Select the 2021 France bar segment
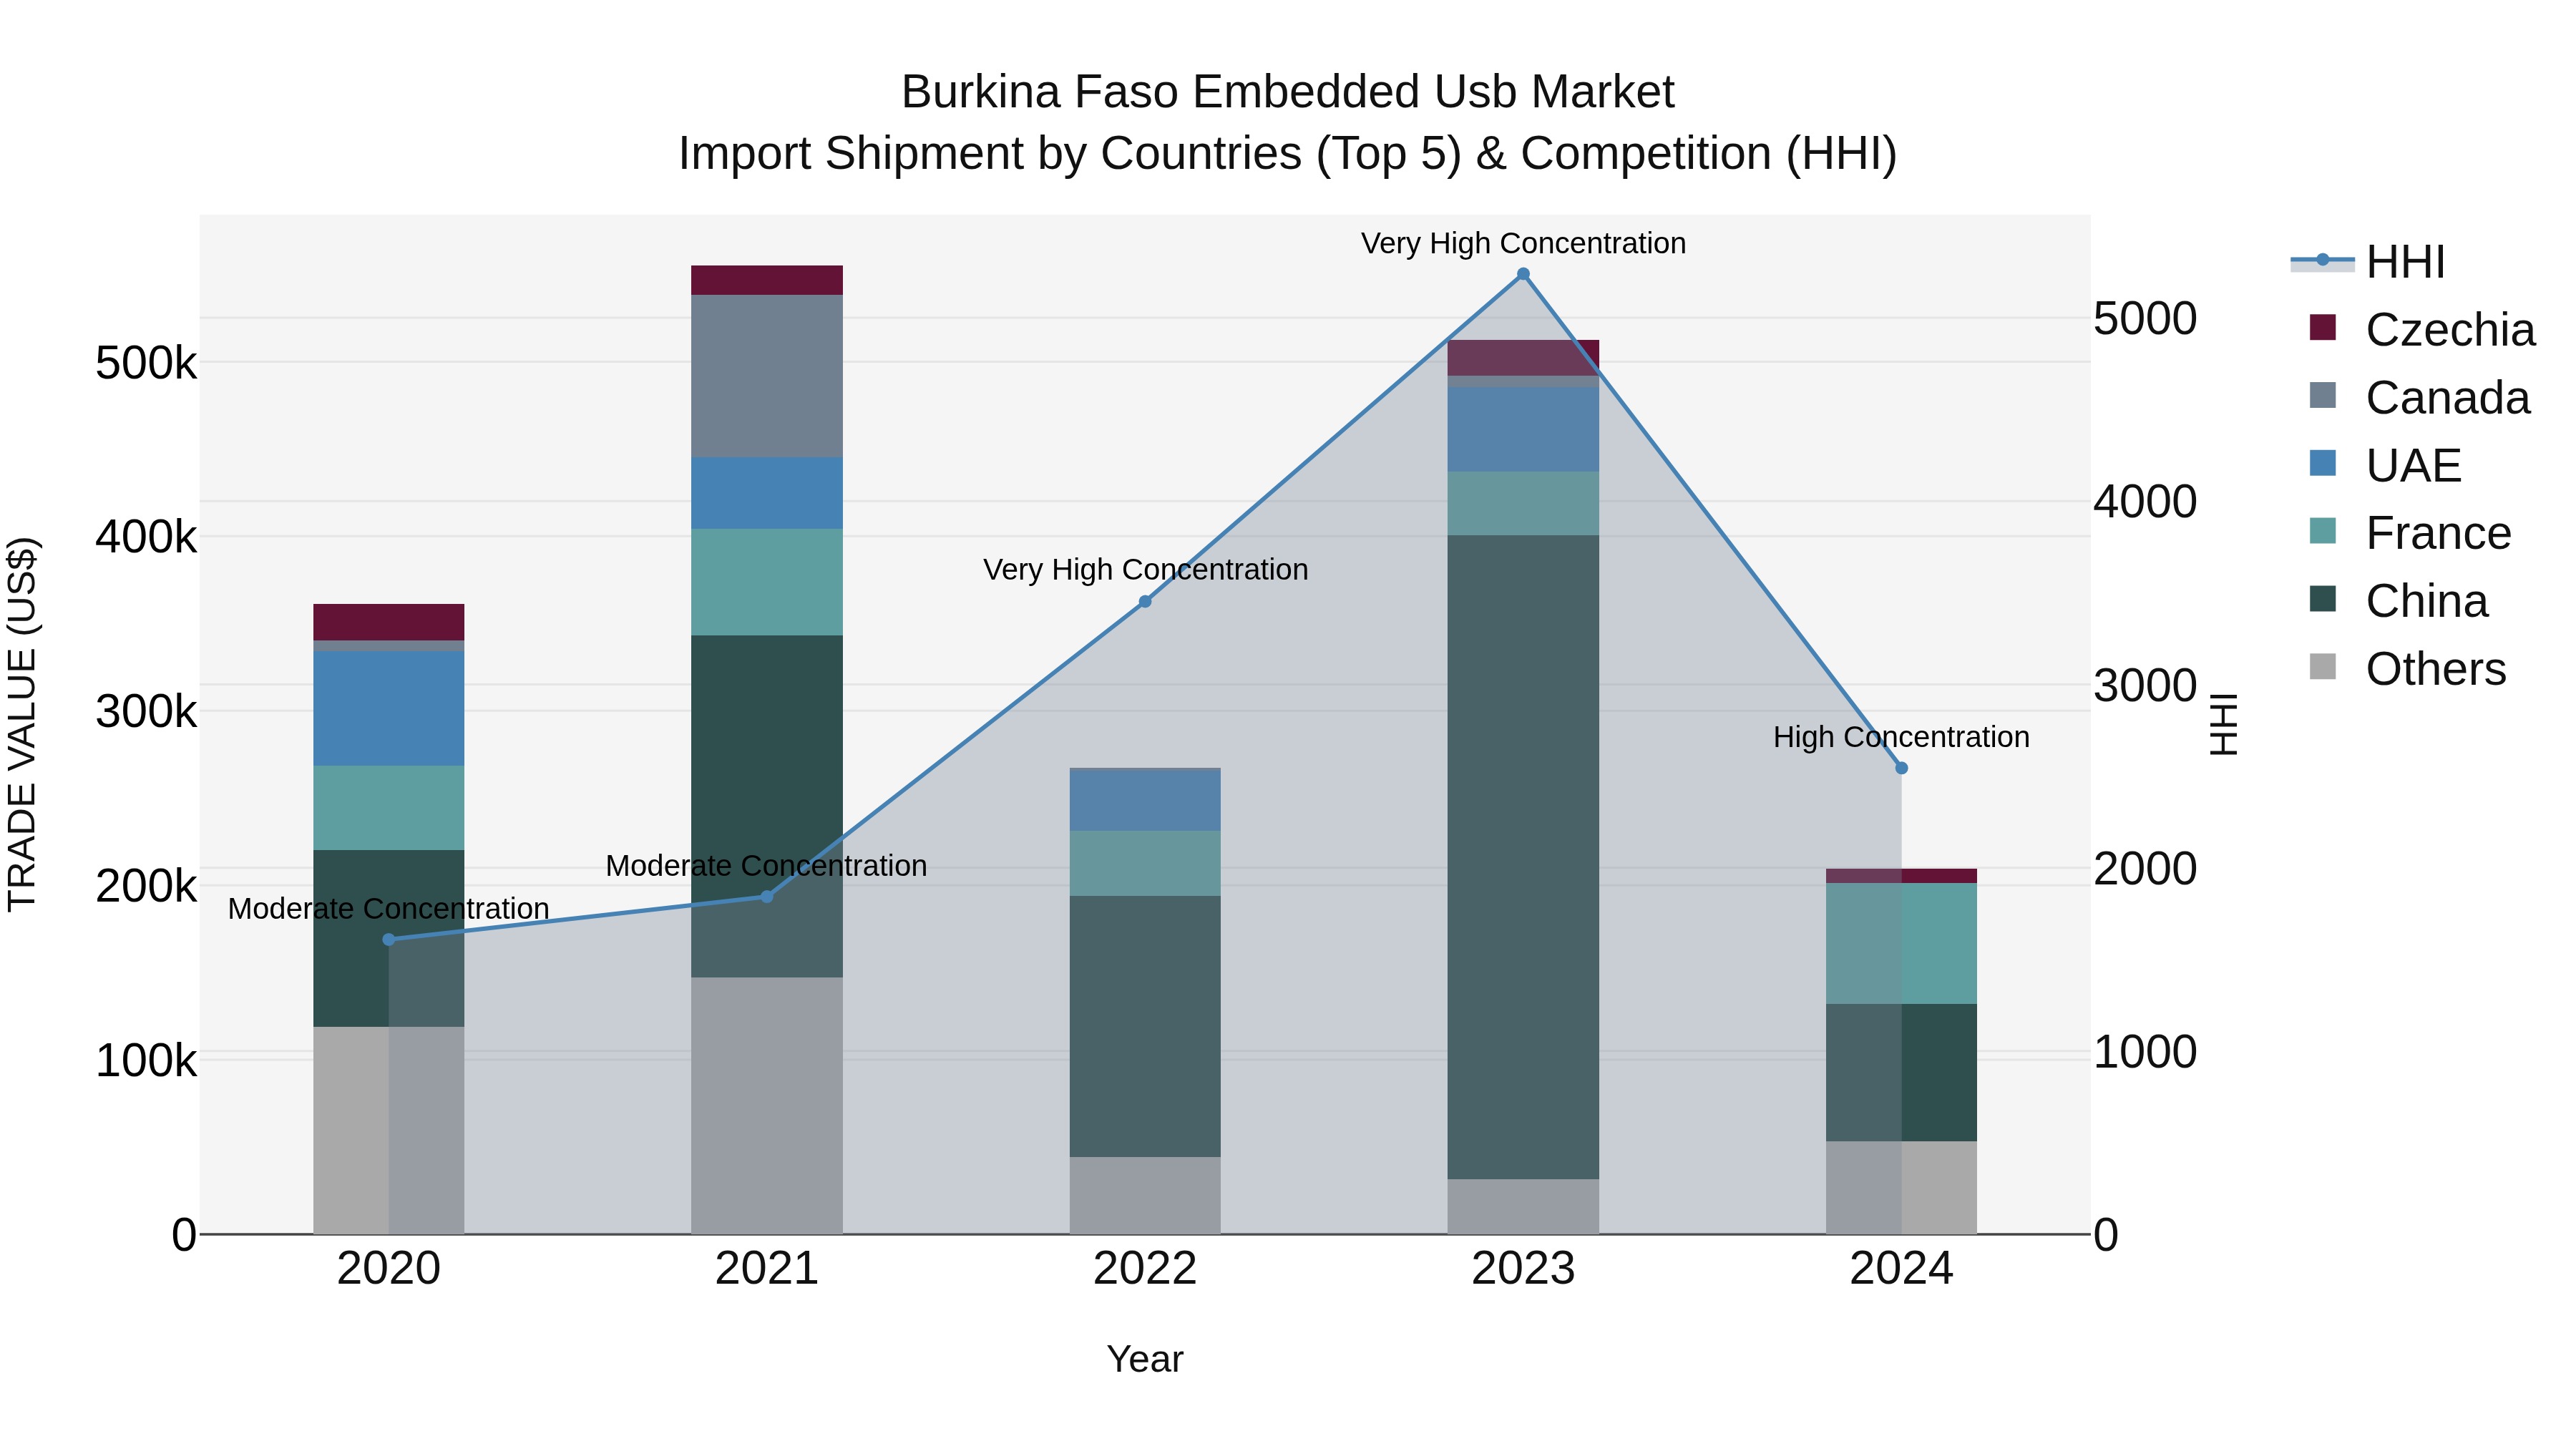The width and height of the screenshot is (2576, 1449). 767,582
